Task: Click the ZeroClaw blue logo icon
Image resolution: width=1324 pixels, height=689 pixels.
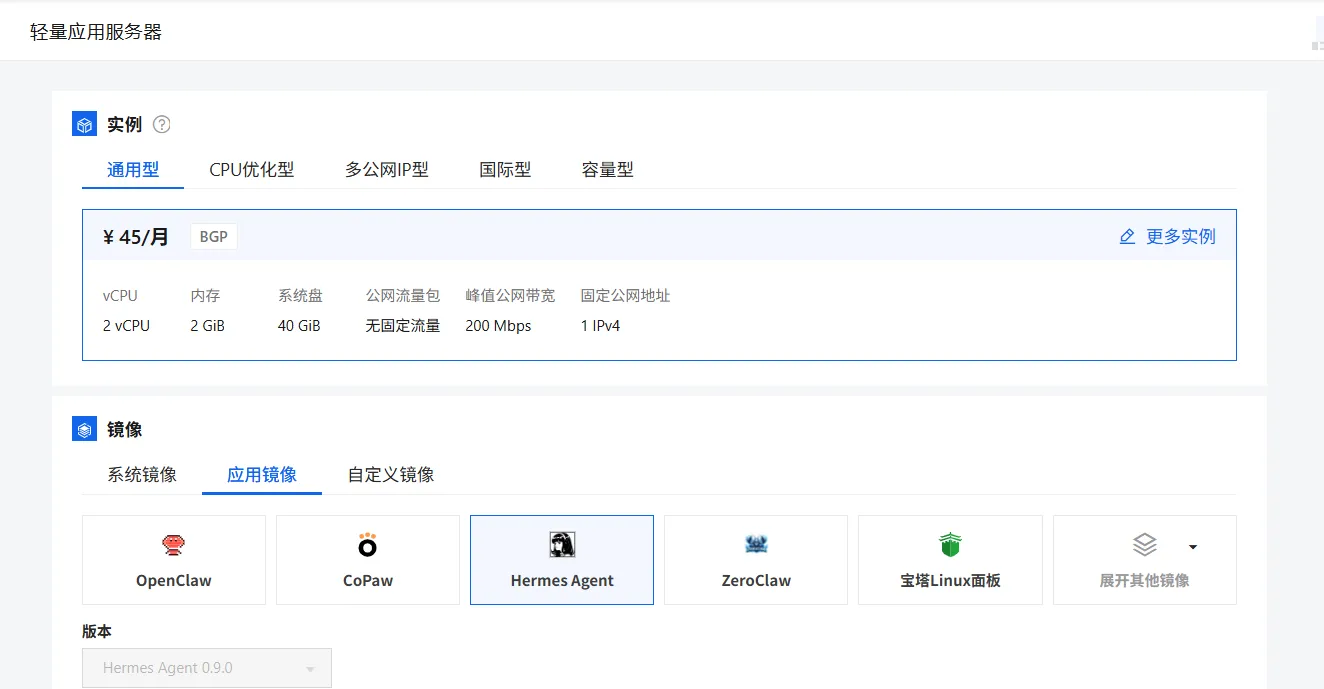Action: coord(756,545)
